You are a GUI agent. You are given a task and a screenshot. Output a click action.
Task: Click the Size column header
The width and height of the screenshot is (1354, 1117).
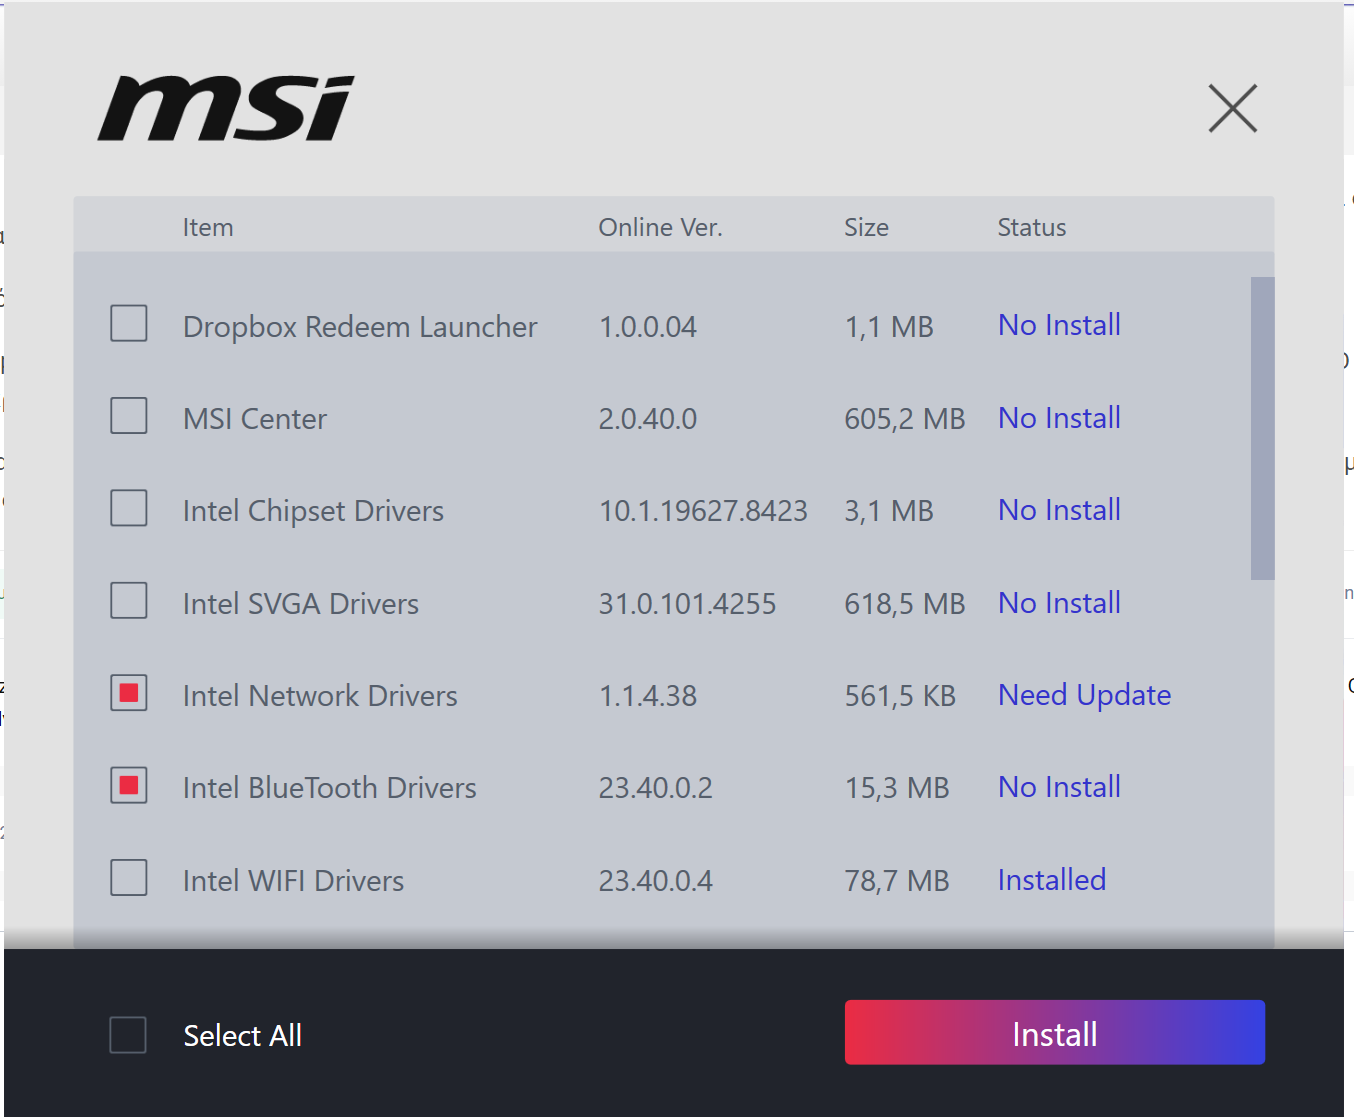pyautogui.click(x=866, y=228)
